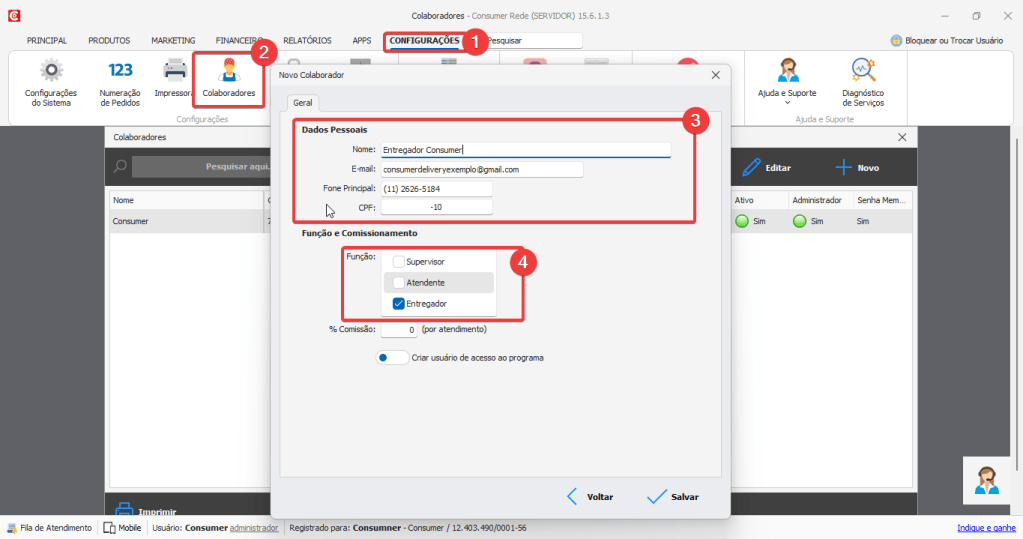Expand the Ajuda e Suporte dropdown
The width and height of the screenshot is (1023, 539).
(787, 102)
